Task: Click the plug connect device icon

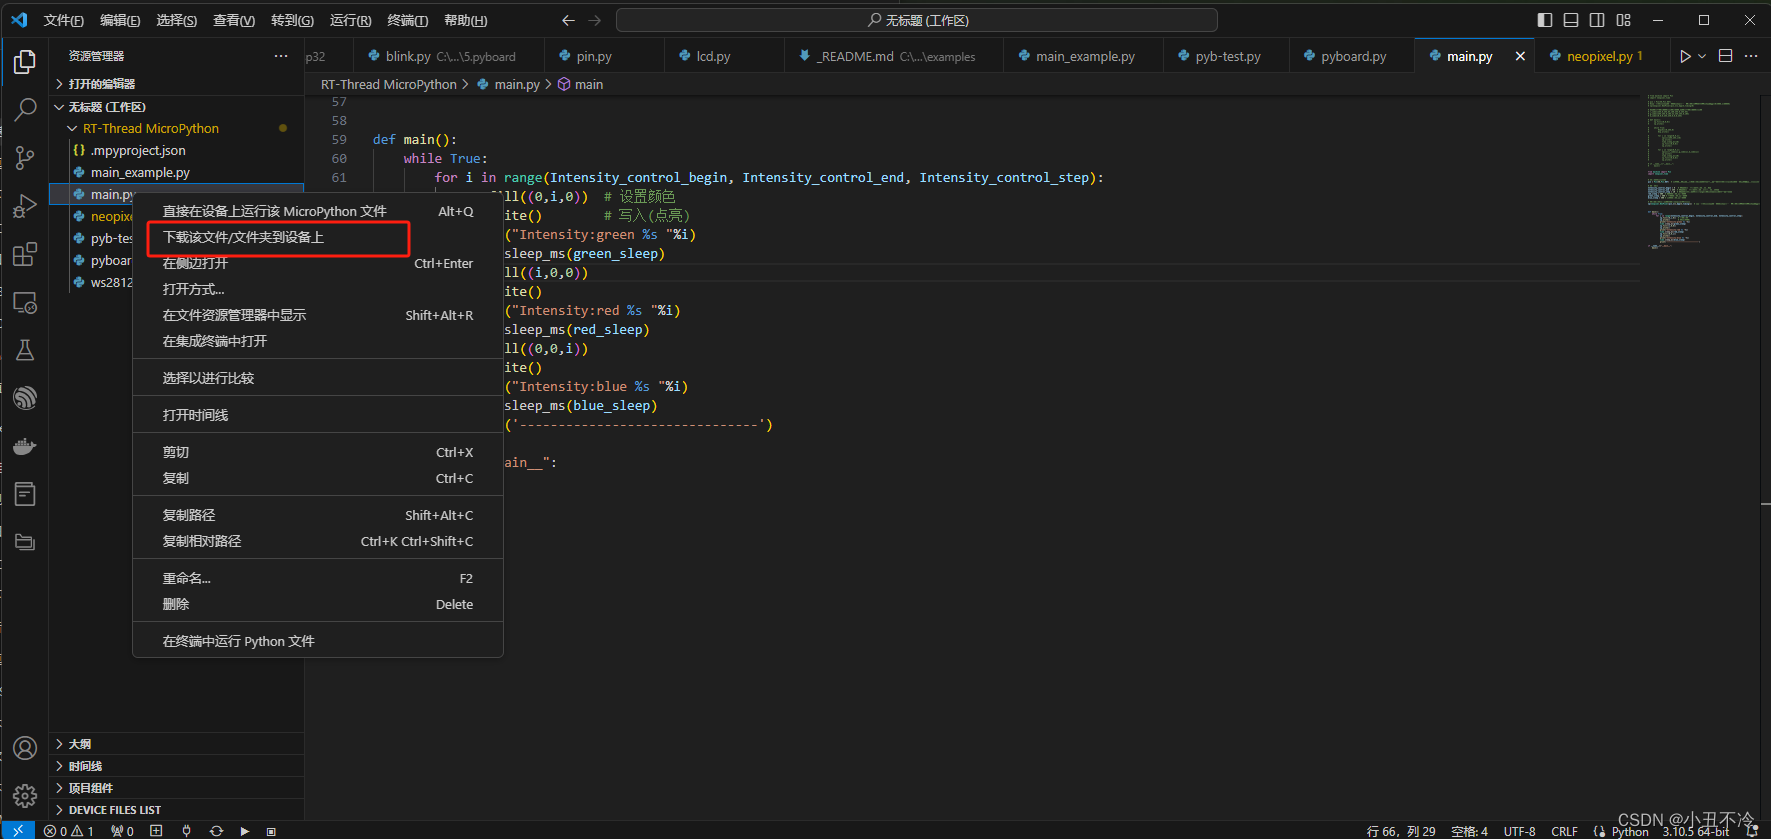Action: pos(186,831)
